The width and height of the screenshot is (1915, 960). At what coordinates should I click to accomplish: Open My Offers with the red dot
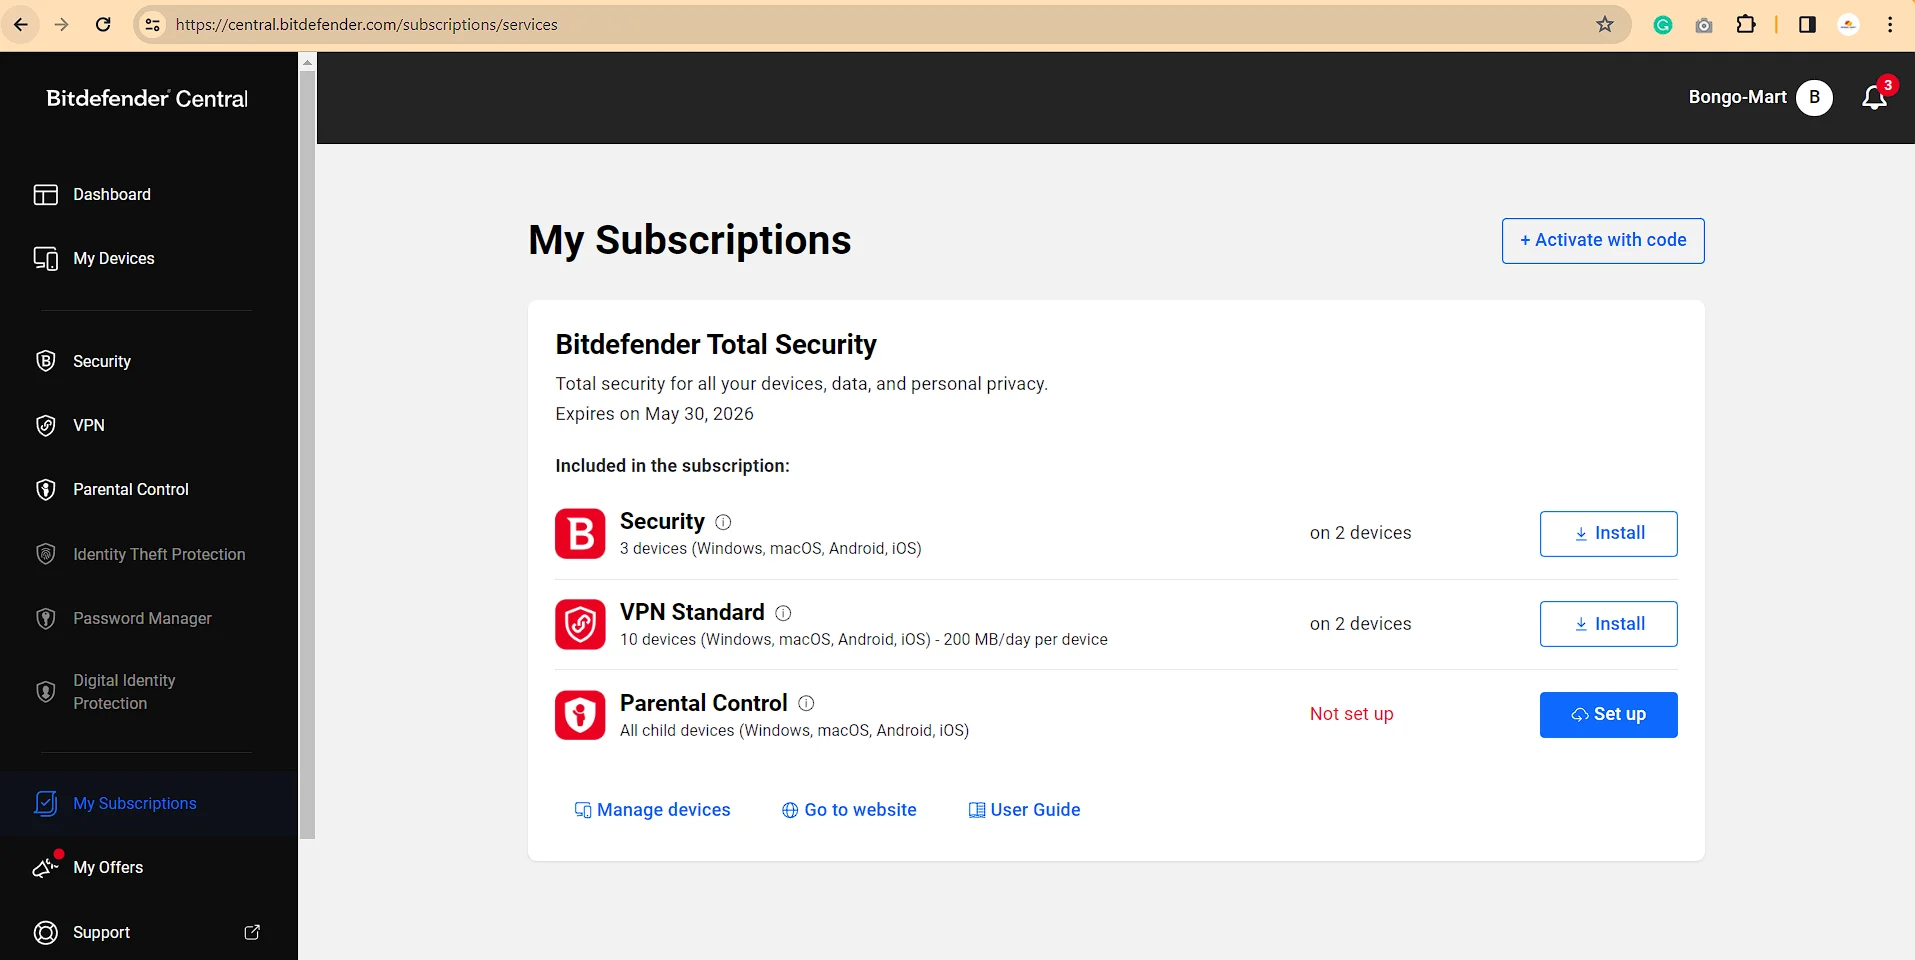click(x=108, y=867)
